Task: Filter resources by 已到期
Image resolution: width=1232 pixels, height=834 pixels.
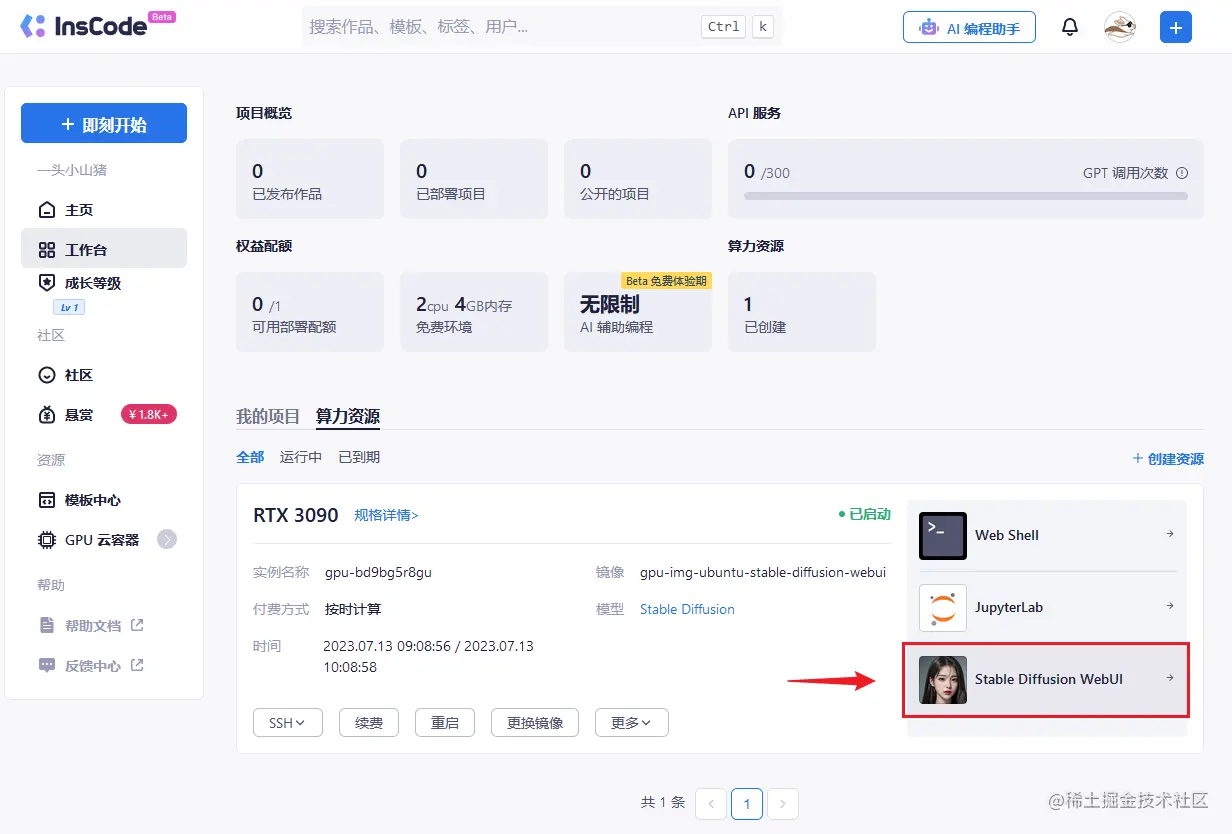Action: click(x=359, y=457)
